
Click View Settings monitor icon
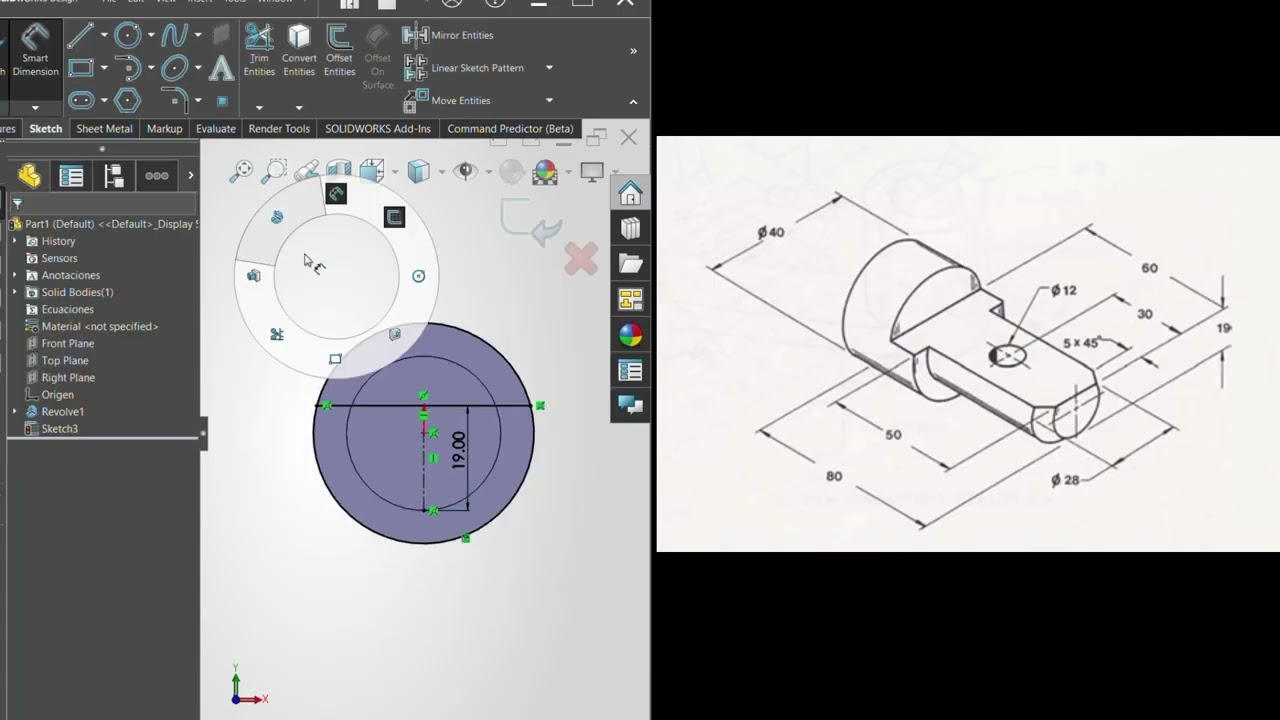coord(592,171)
